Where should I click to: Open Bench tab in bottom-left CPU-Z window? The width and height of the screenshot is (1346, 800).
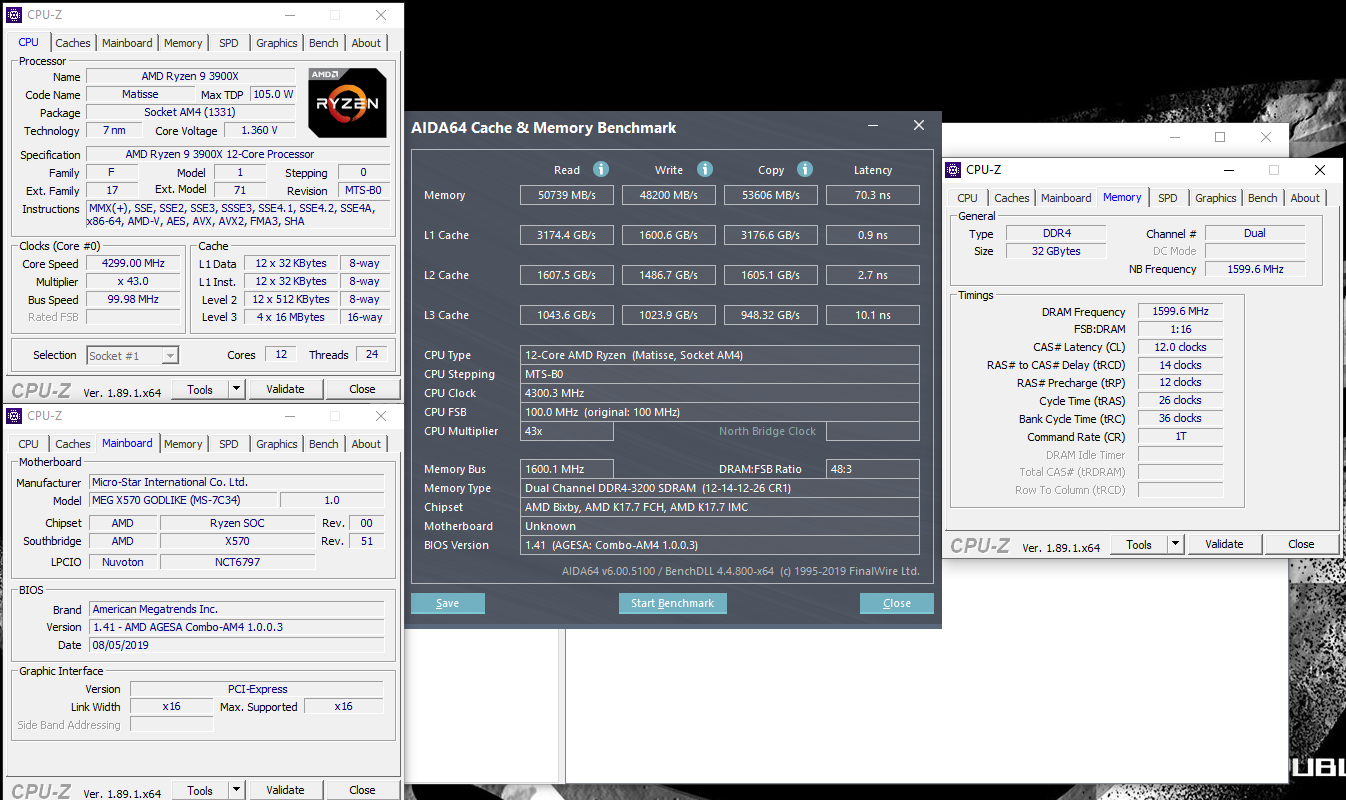click(x=324, y=444)
